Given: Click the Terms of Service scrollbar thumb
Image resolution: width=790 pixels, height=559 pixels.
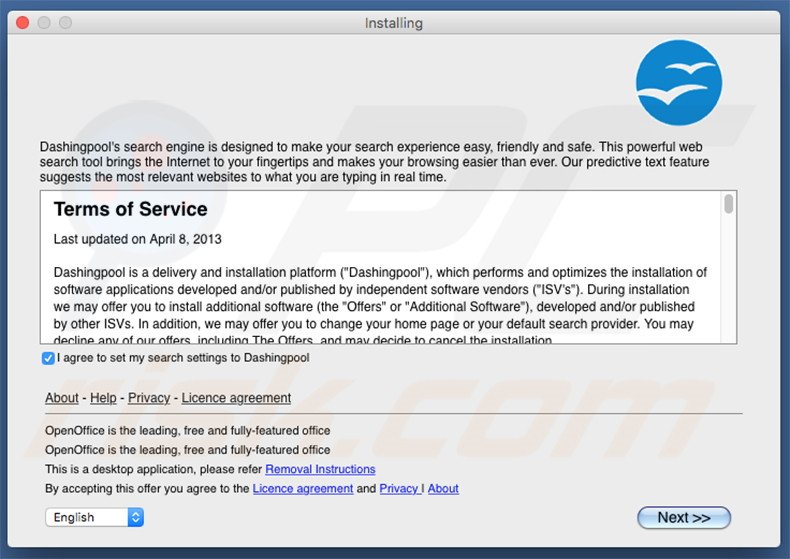Looking at the screenshot, I should coord(729,204).
